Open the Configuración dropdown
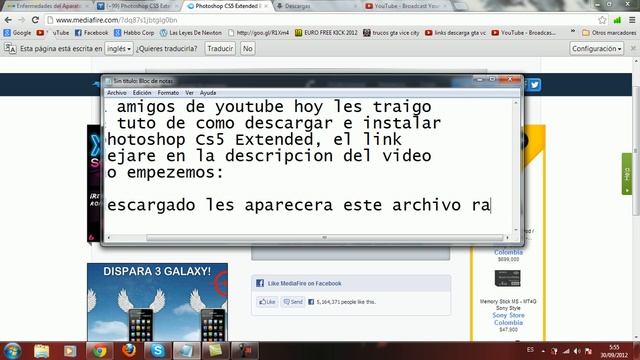640x360 pixels. click(x=596, y=48)
